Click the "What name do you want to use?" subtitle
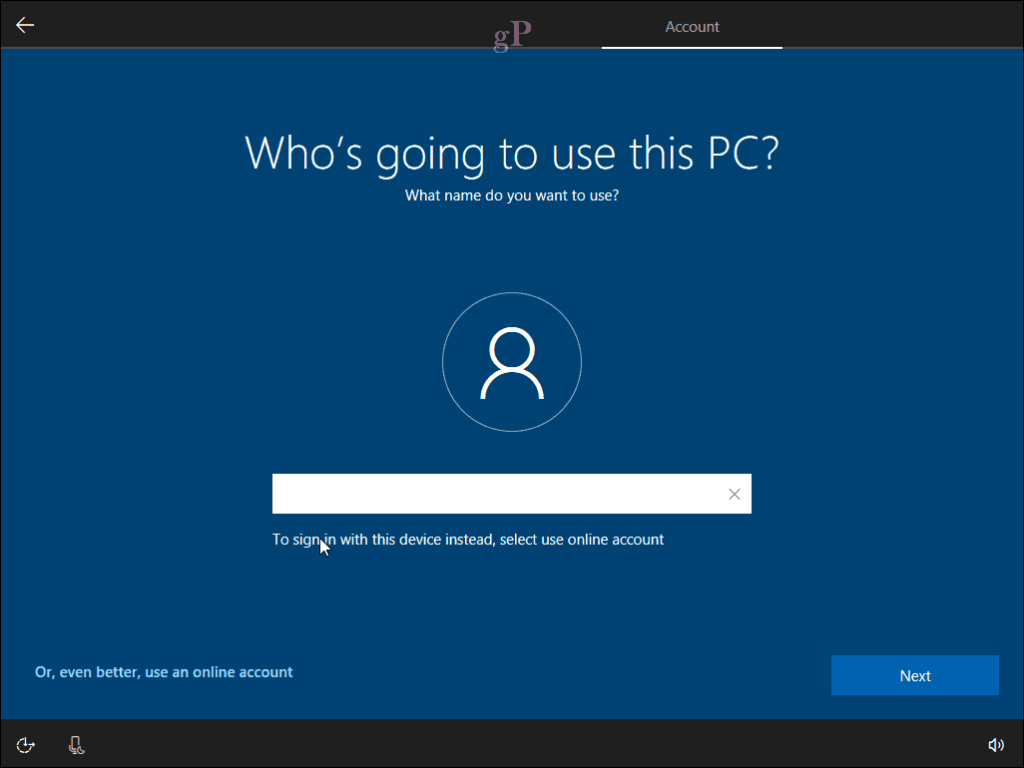Screen dimensions: 1024x768 click(511, 196)
